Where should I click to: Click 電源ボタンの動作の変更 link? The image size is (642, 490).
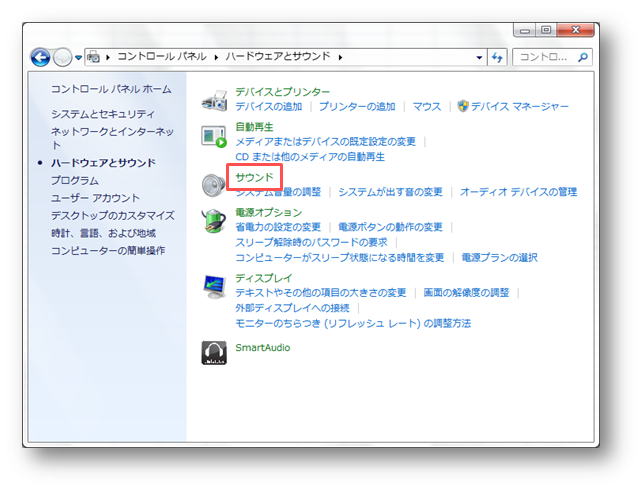pos(390,227)
